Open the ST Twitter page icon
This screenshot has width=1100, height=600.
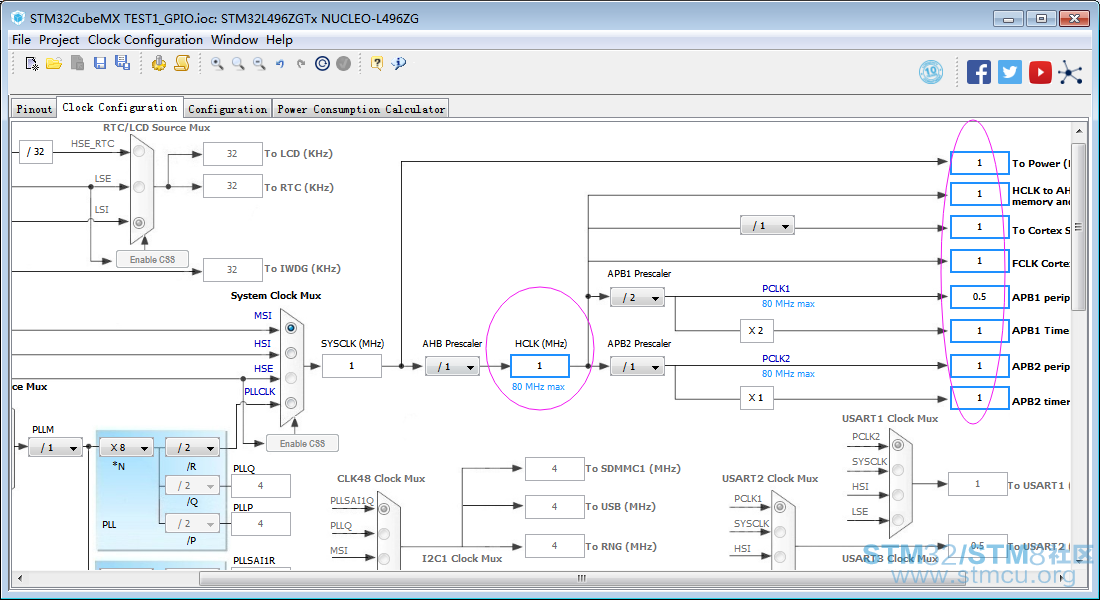point(1010,72)
